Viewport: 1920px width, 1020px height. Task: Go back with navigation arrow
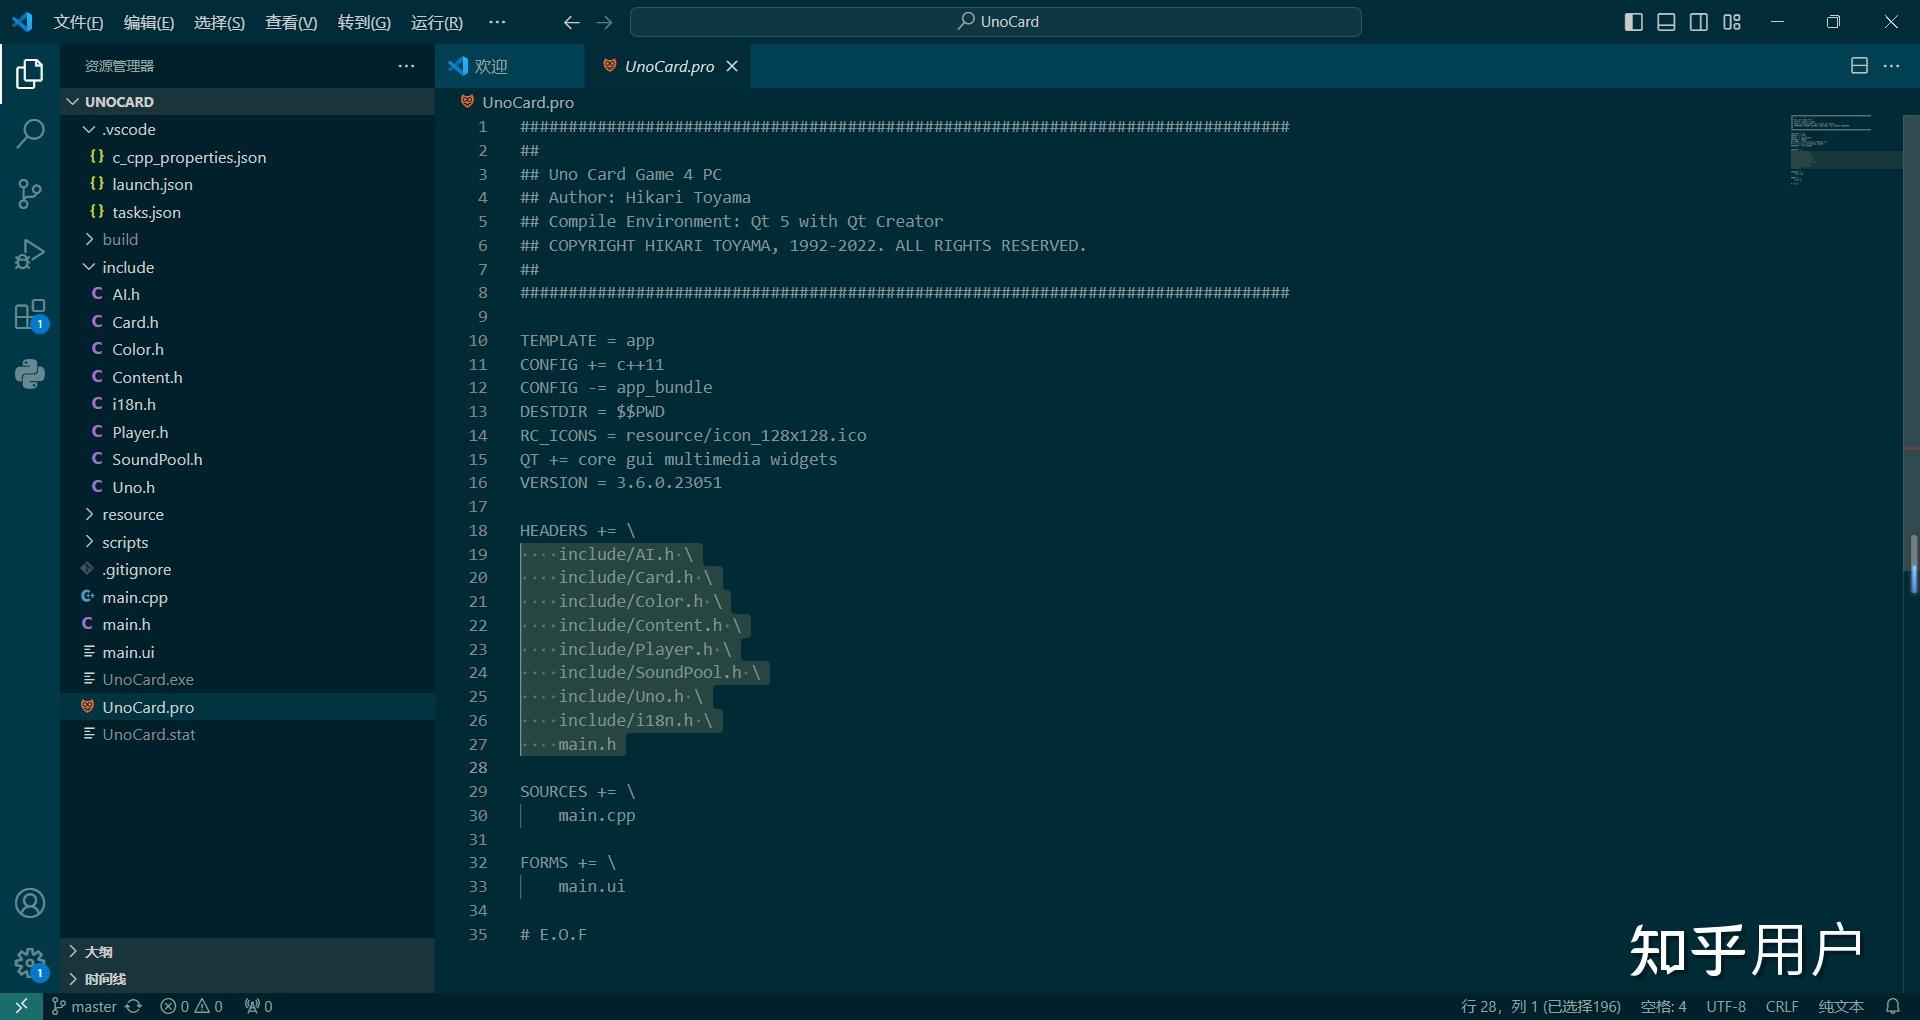(571, 22)
